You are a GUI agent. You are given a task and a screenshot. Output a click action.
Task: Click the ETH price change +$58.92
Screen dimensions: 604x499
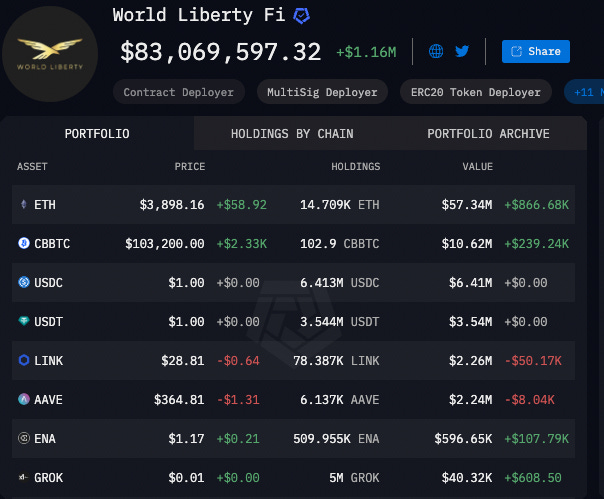click(242, 205)
